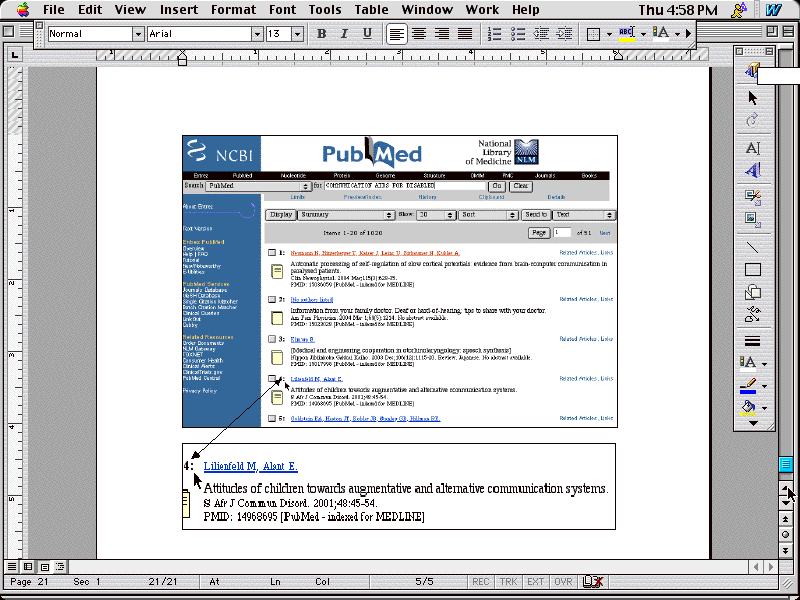Viewport: 800px width, 600px height.
Task: Open the Insert menu
Action: coord(179,10)
